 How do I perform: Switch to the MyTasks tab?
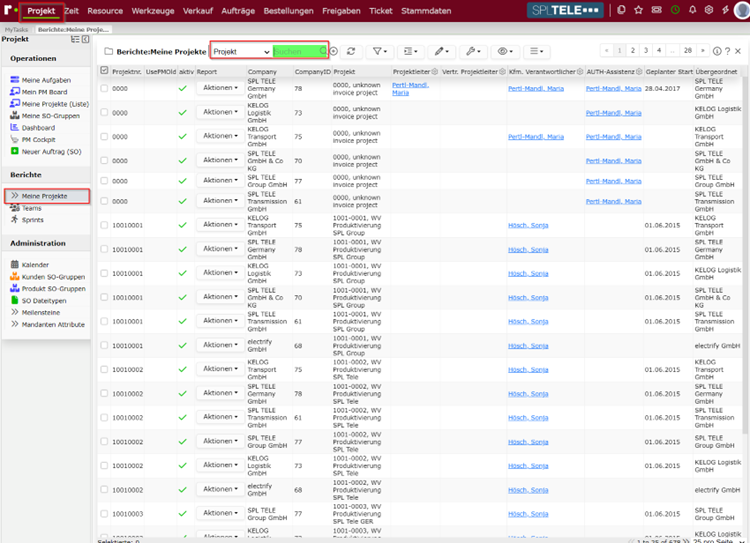click(x=16, y=30)
